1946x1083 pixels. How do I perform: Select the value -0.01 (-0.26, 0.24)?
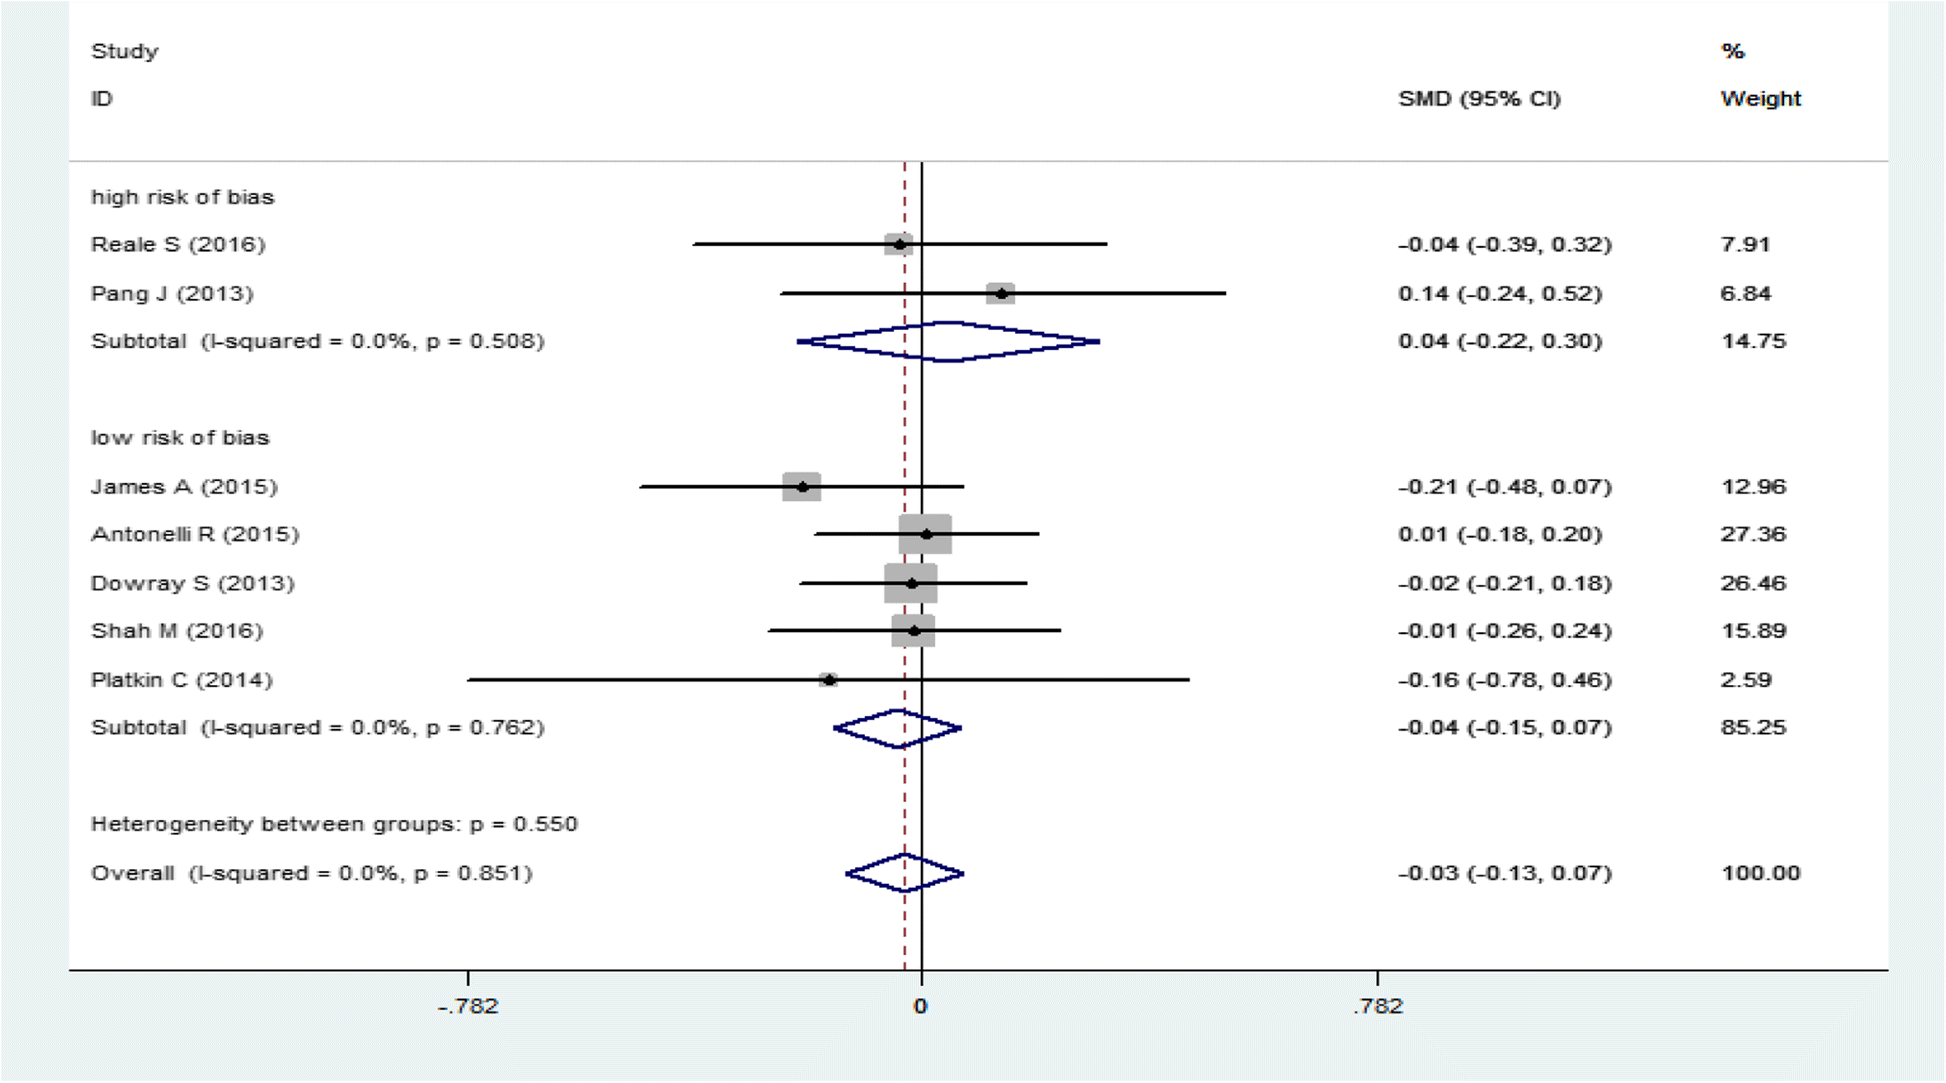[1505, 631]
